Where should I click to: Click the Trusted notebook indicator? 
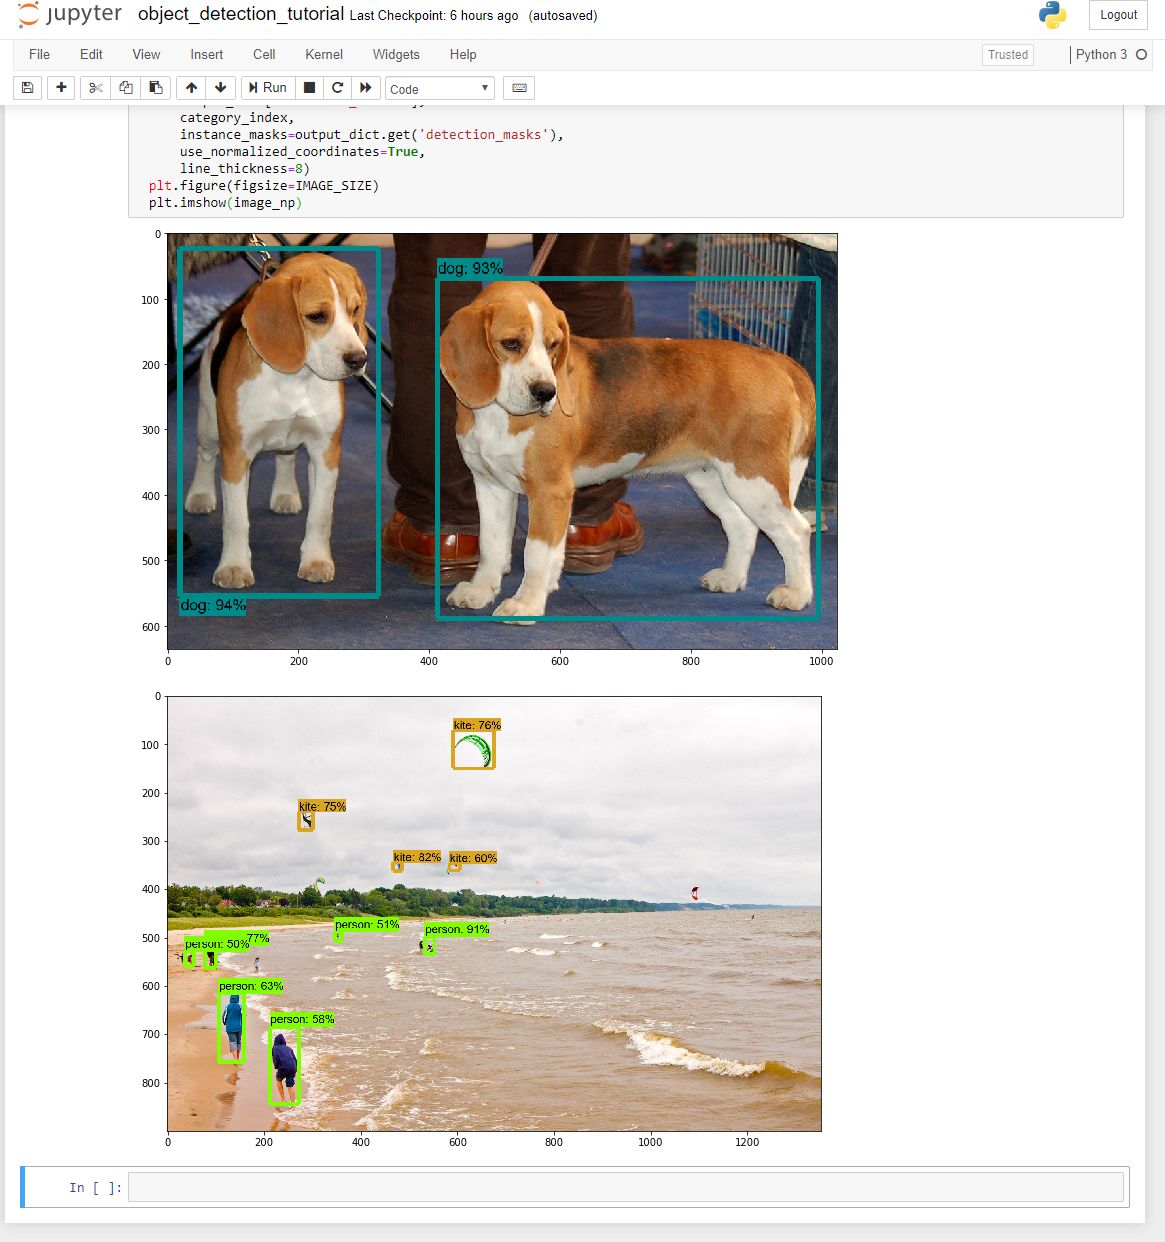[1008, 55]
